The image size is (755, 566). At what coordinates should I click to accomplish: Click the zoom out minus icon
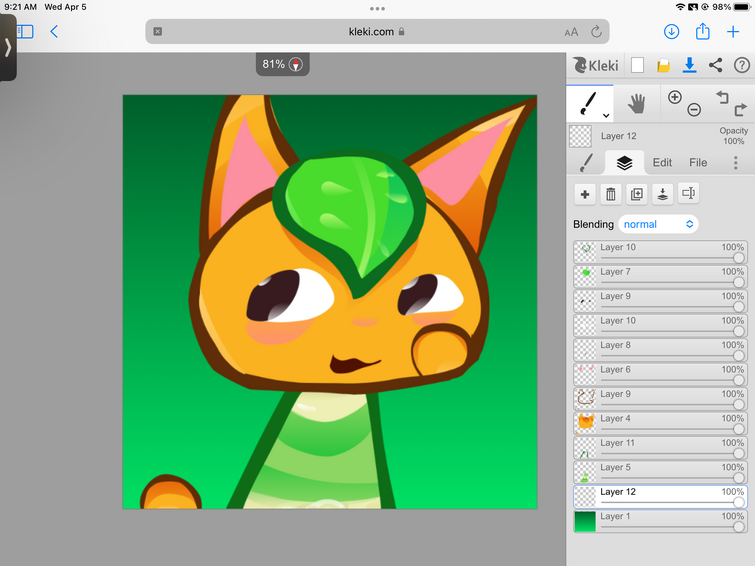pyautogui.click(x=694, y=109)
